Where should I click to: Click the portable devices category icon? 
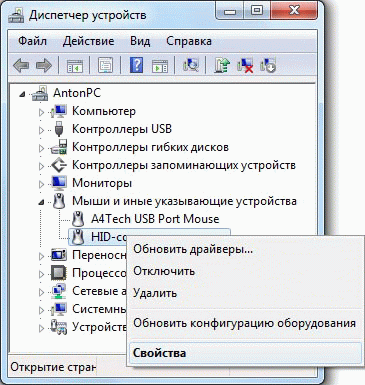[x=59, y=255]
